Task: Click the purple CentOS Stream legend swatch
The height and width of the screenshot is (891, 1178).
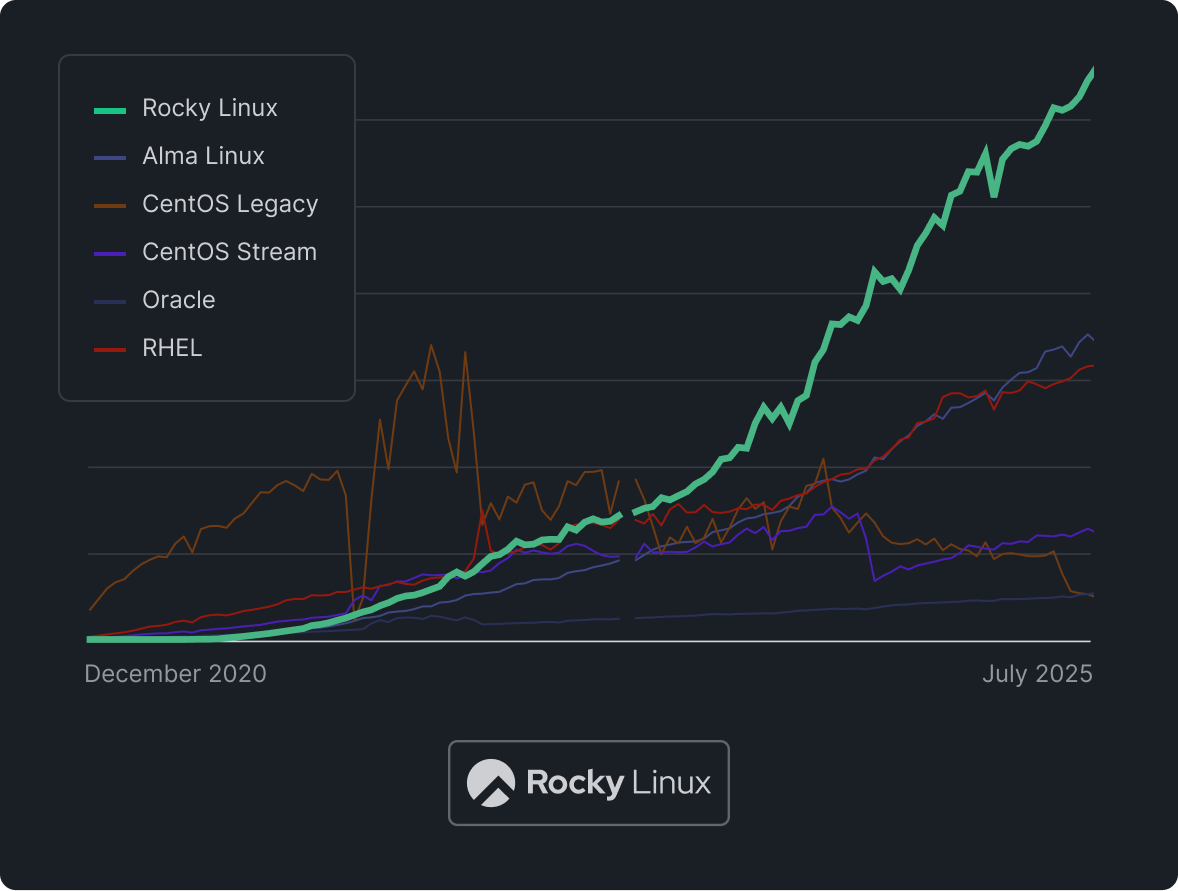Action: click(x=110, y=255)
